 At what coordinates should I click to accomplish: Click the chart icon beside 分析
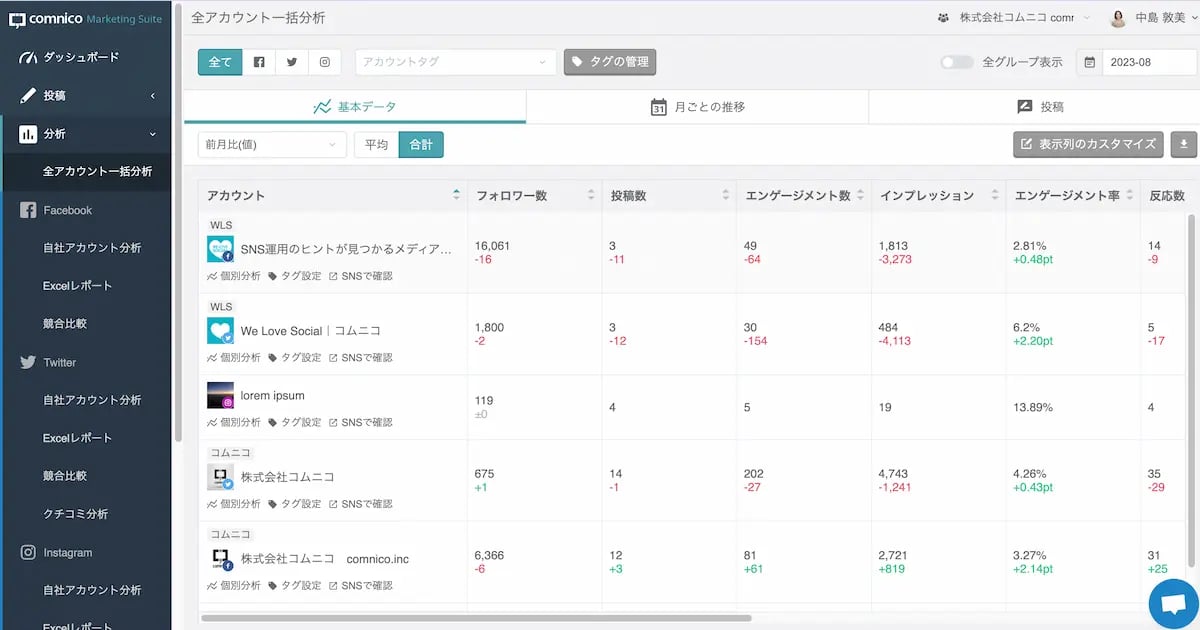[28, 134]
